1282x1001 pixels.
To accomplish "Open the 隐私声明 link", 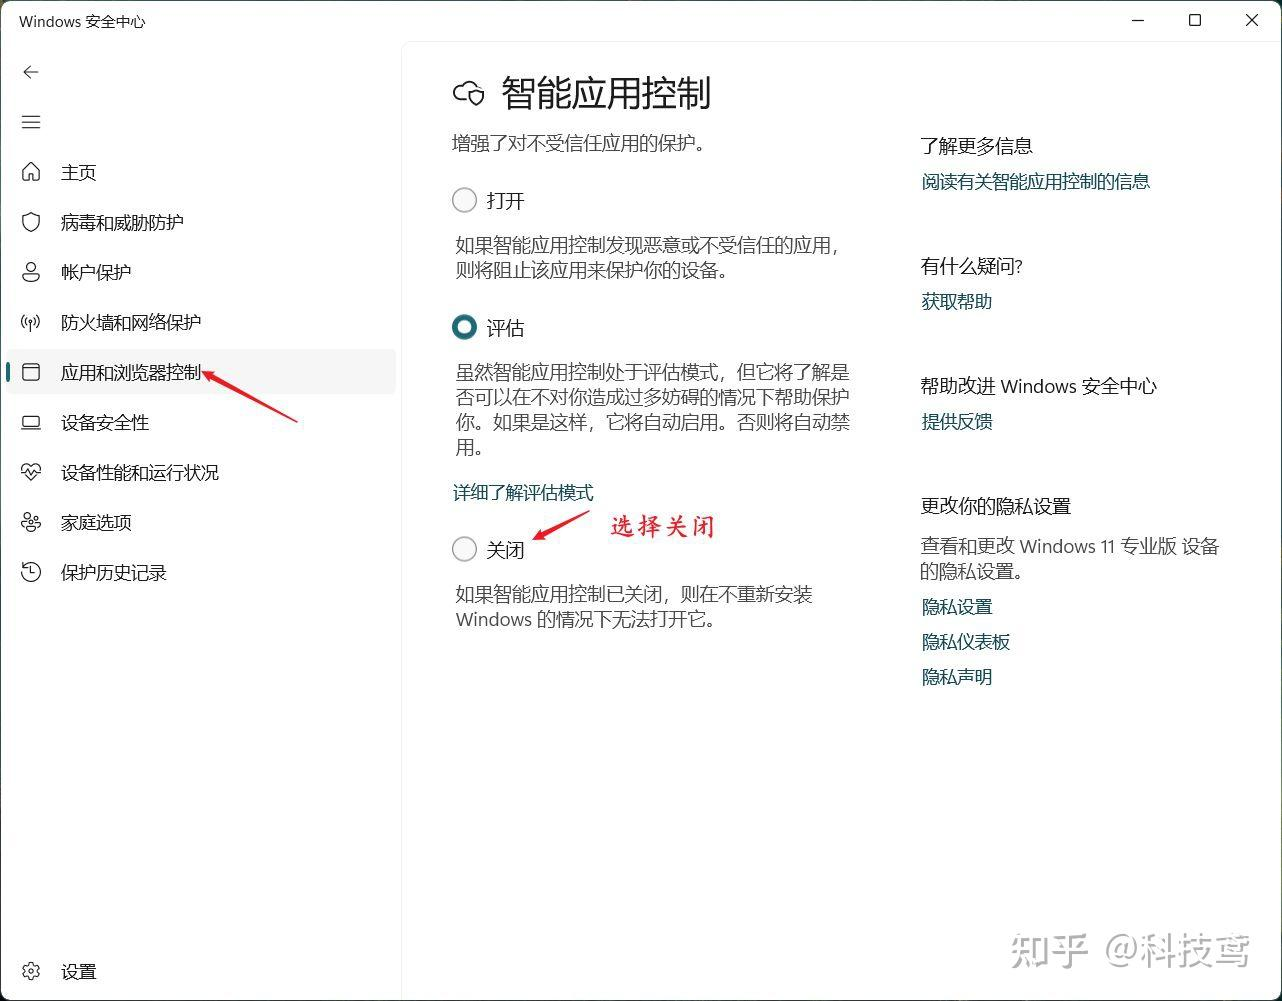I will click(x=956, y=677).
